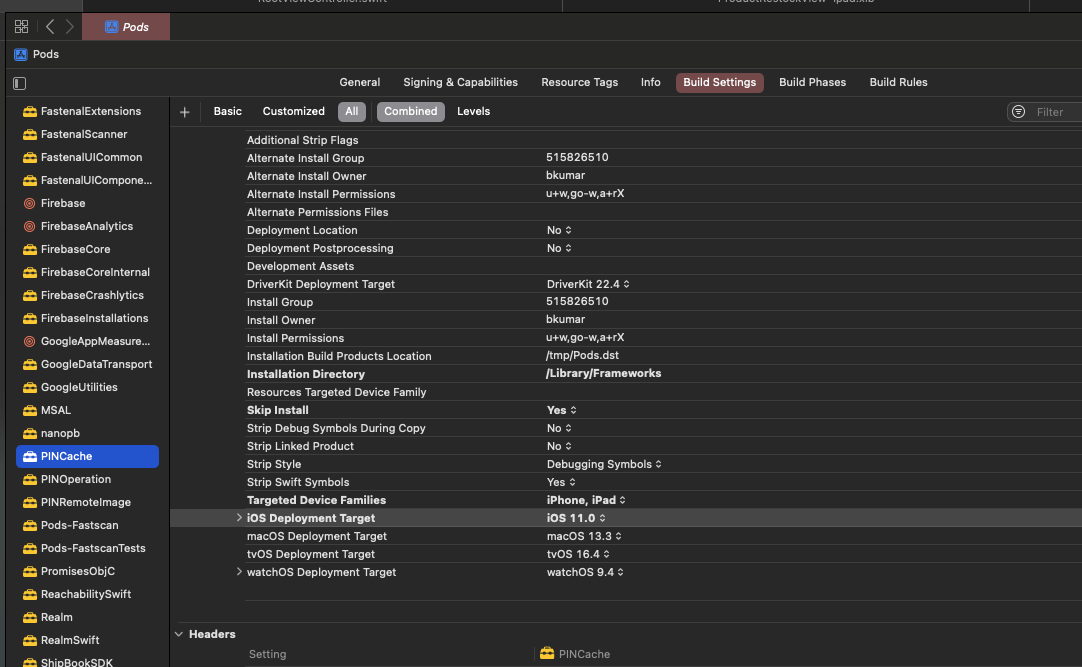This screenshot has height=667, width=1082.
Task: Click the PINOperation framework icon
Action: tap(30, 479)
